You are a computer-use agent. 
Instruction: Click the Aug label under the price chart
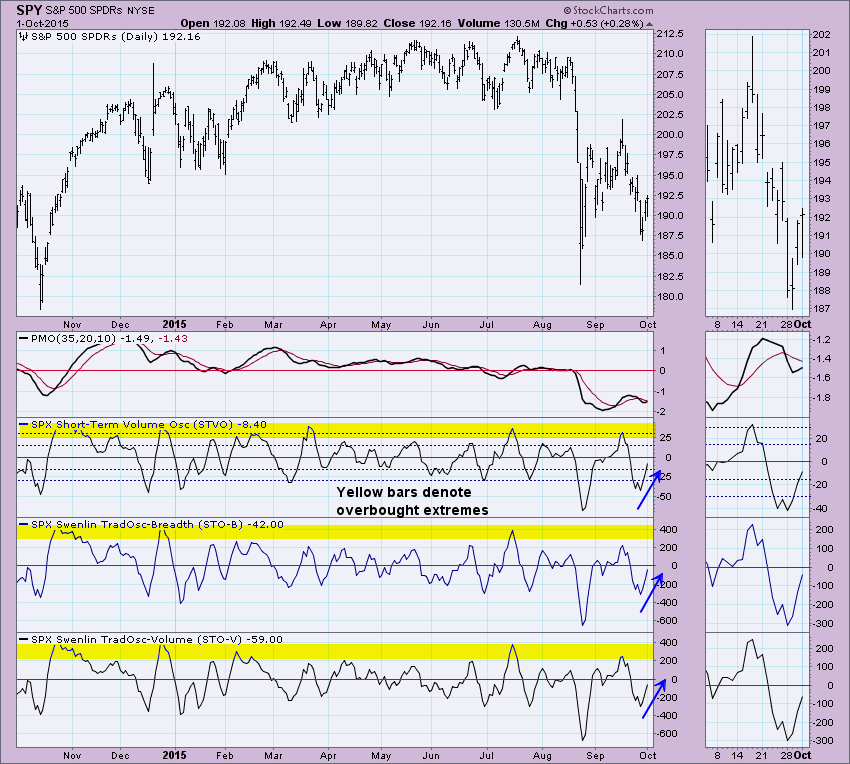[x=542, y=325]
